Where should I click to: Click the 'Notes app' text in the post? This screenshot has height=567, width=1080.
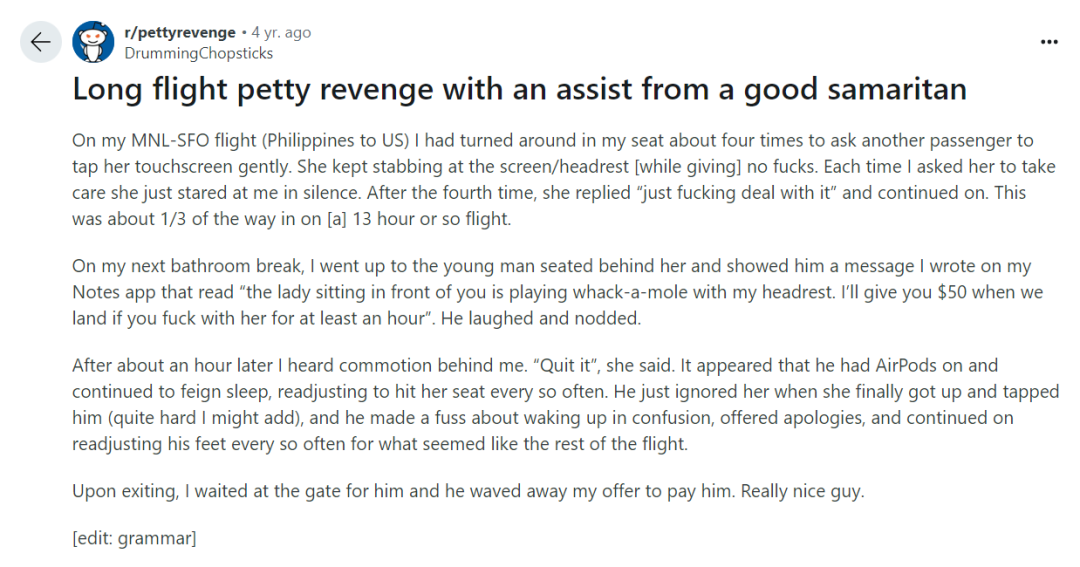point(114,292)
